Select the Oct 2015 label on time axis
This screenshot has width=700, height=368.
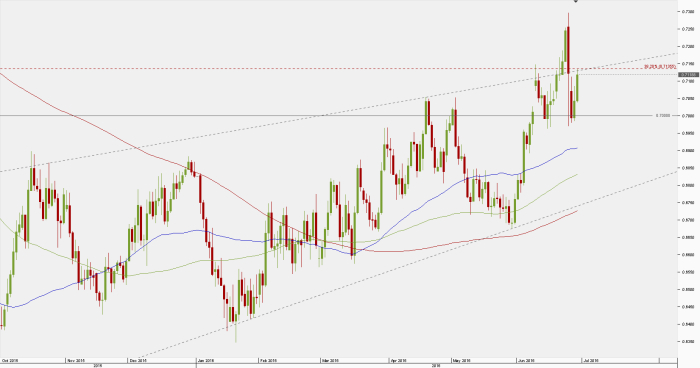tap(10, 361)
